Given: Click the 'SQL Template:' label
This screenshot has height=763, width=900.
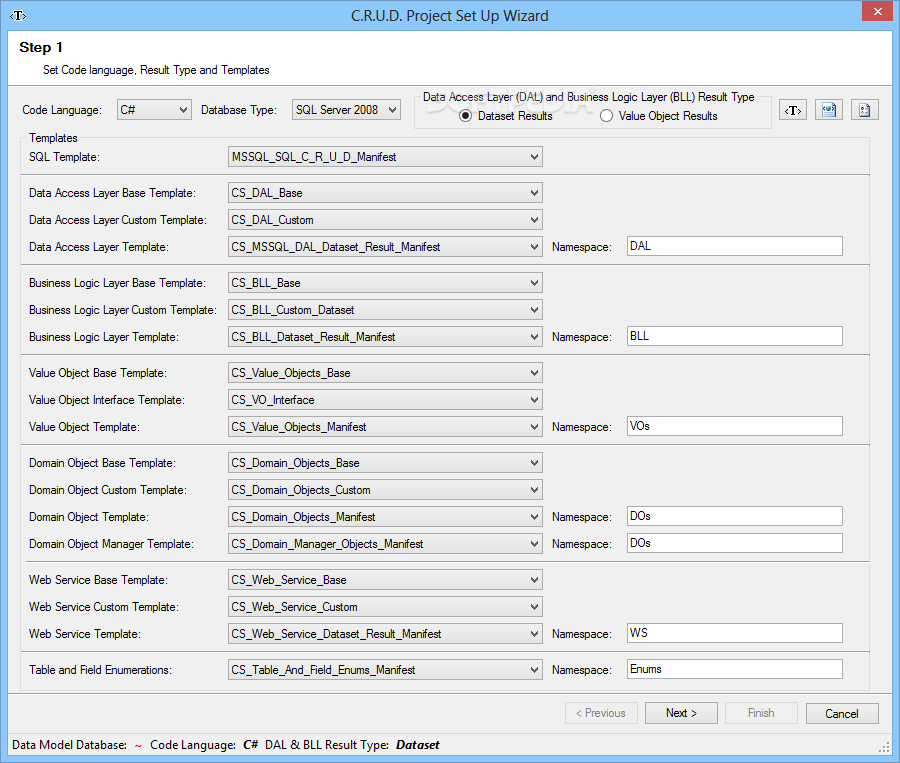Looking at the screenshot, I should (64, 157).
